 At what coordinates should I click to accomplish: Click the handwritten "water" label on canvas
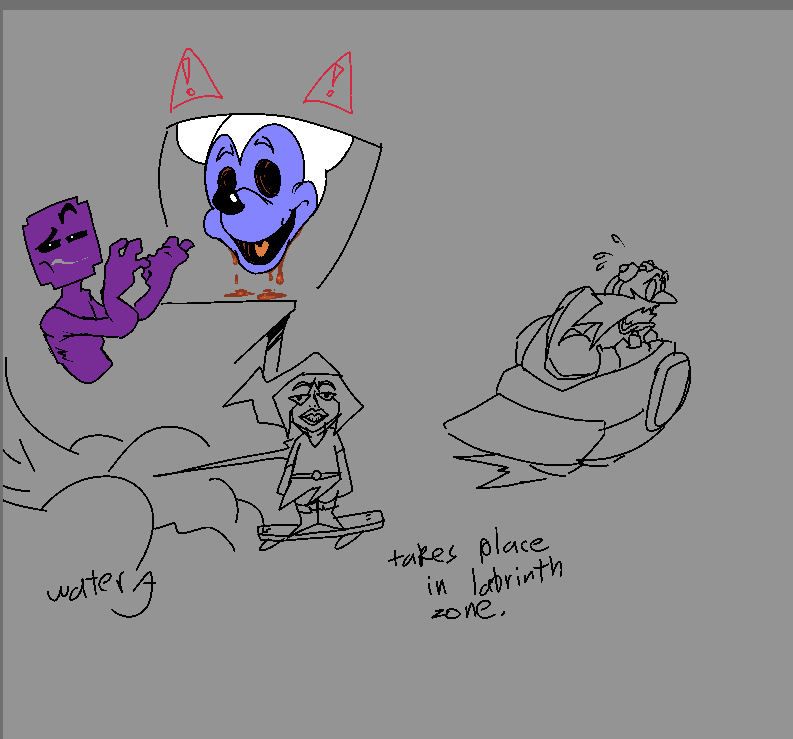pyautogui.click(x=86, y=586)
